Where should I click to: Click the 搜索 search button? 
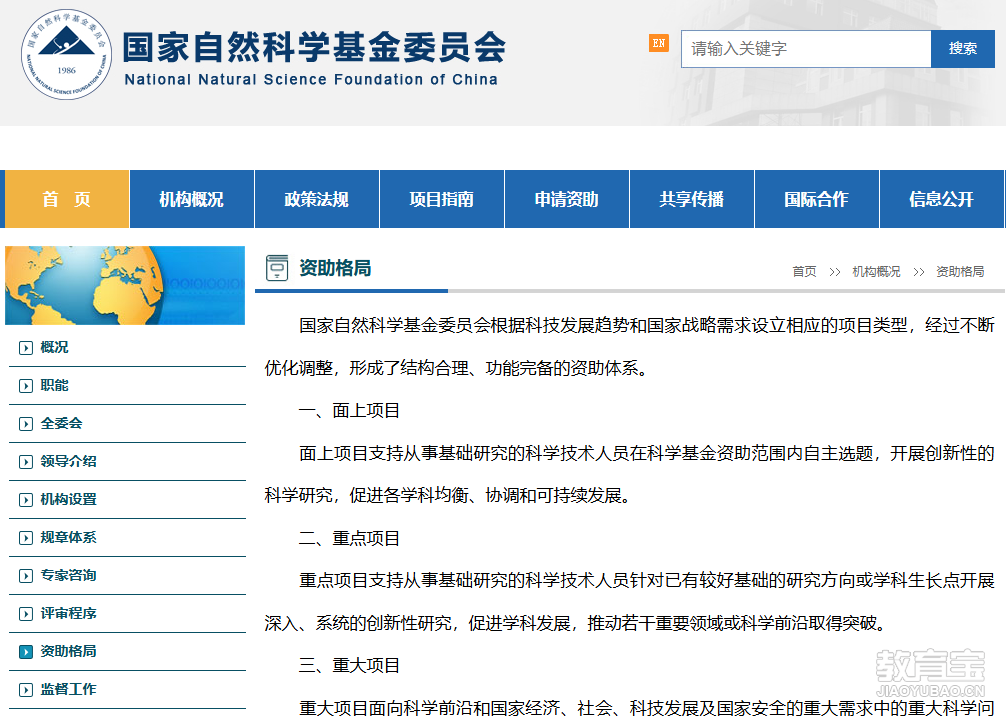[x=963, y=49]
